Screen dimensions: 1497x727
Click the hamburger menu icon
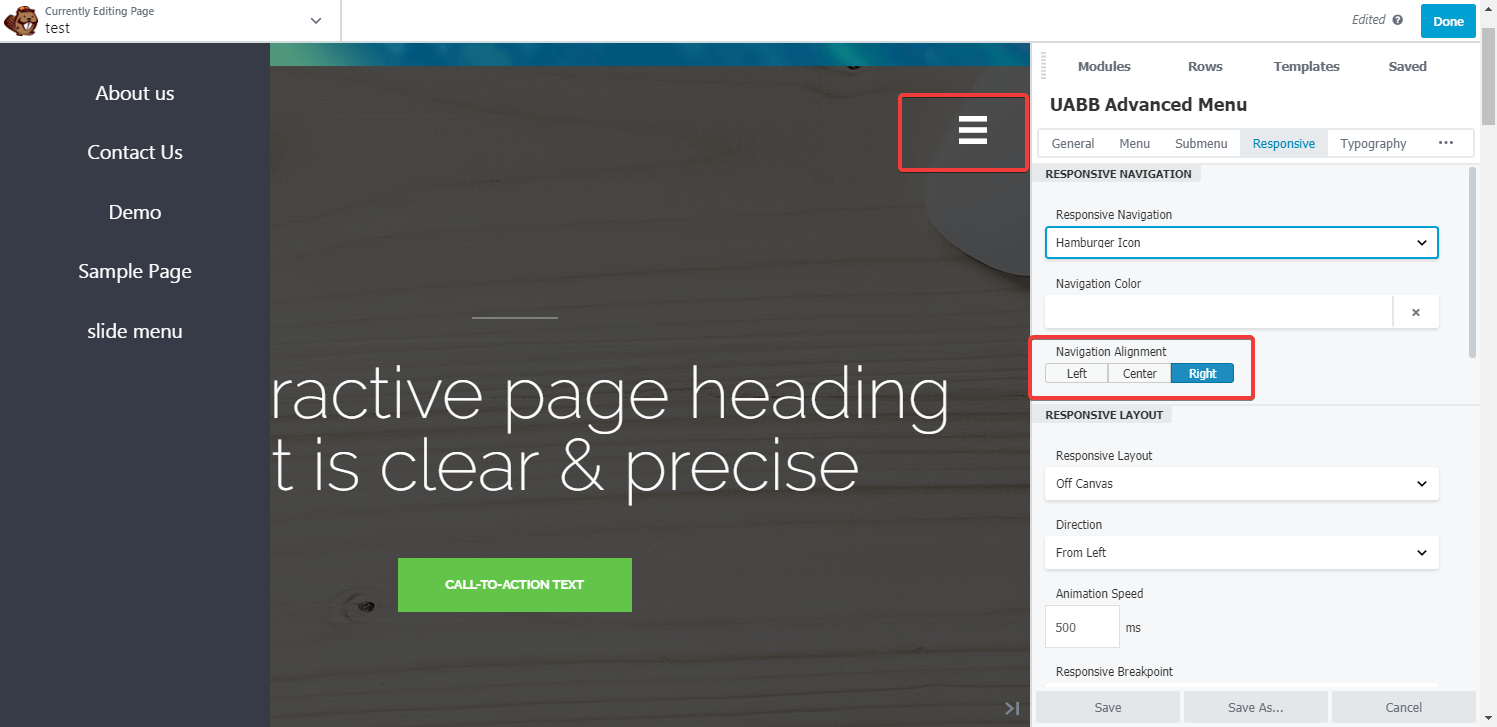pyautogui.click(x=972, y=130)
